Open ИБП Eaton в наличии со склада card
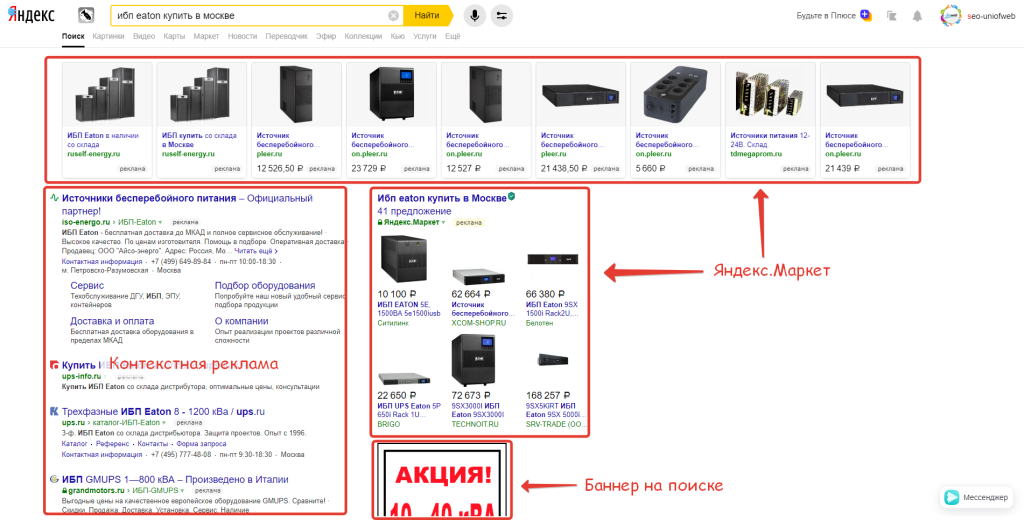Viewport: 1024px width, 520px height. coord(107,120)
